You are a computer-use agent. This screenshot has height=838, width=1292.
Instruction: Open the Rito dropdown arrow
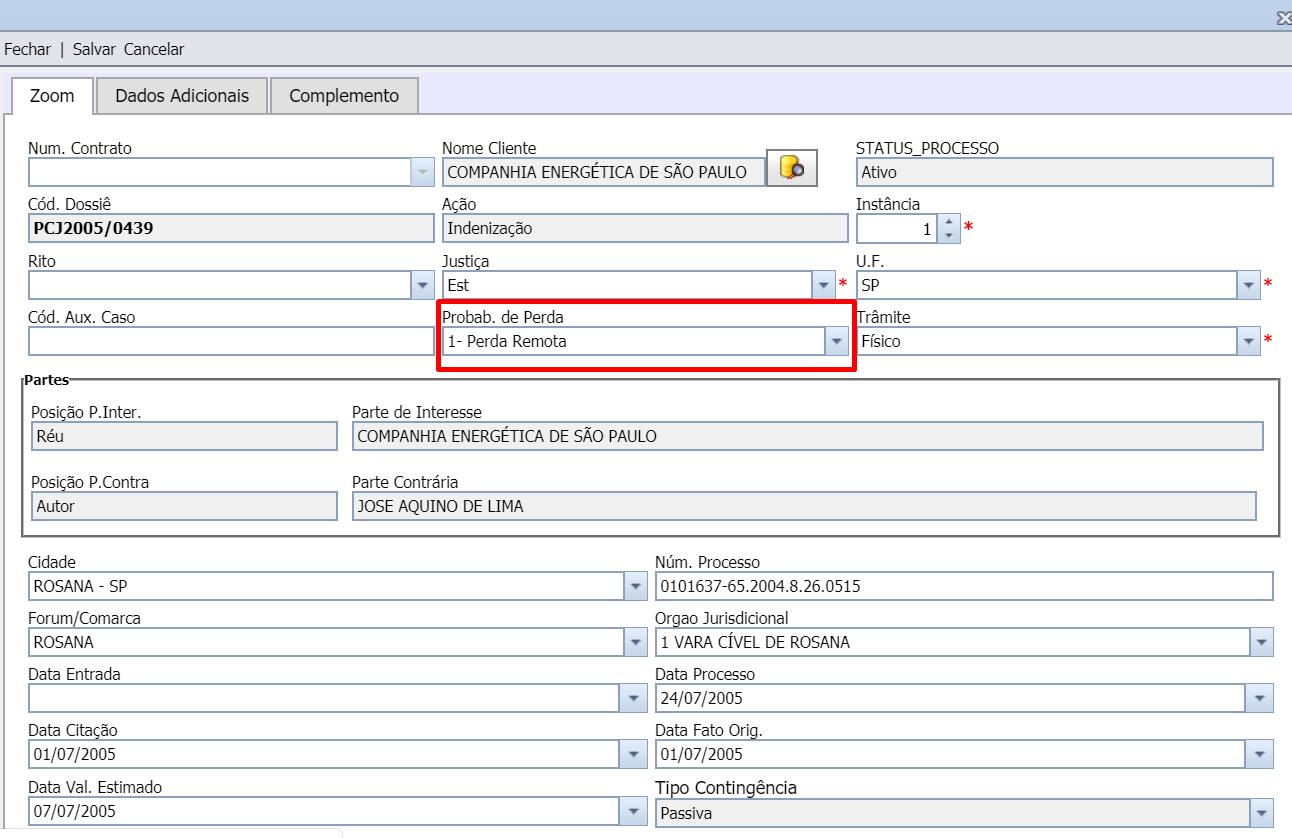pyautogui.click(x=422, y=285)
